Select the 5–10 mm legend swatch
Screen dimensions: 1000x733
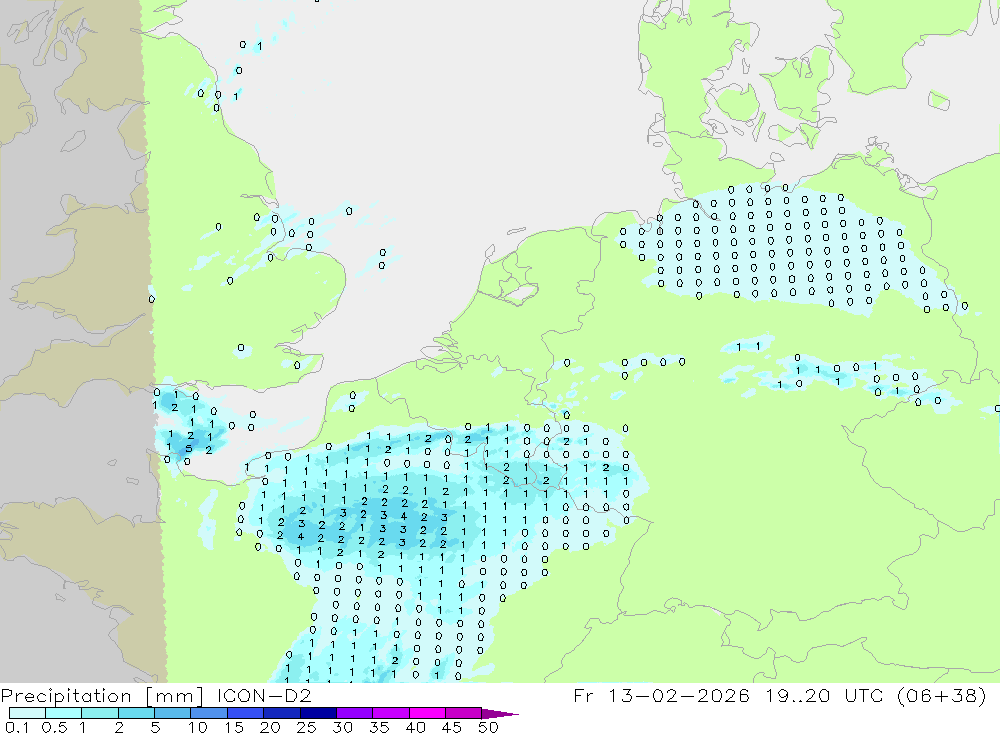point(172,713)
